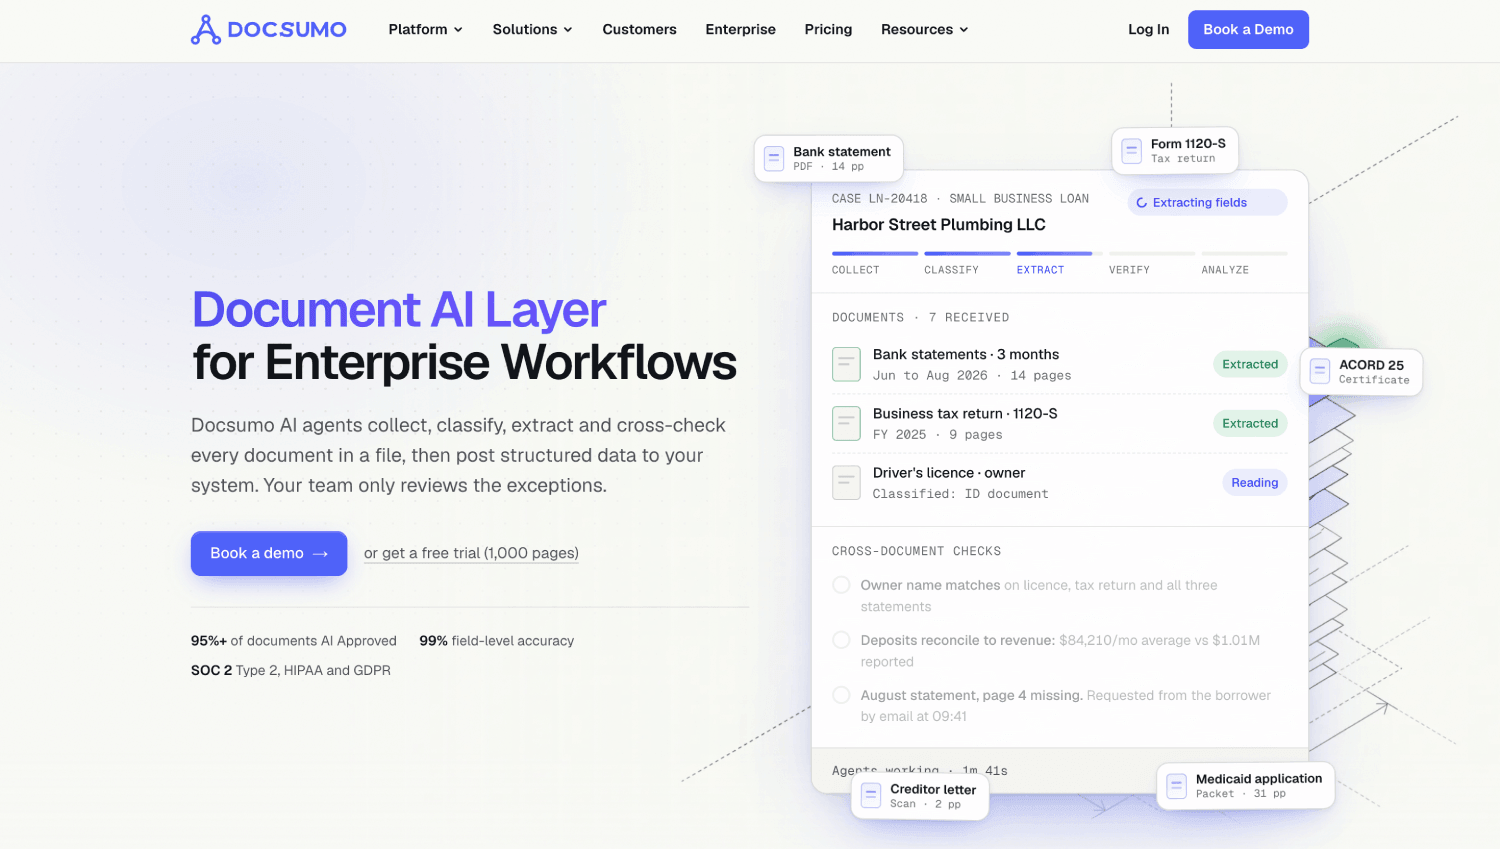Image resolution: width=1500 pixels, height=849 pixels.
Task: Select the COLLECT step label
Action: (856, 270)
